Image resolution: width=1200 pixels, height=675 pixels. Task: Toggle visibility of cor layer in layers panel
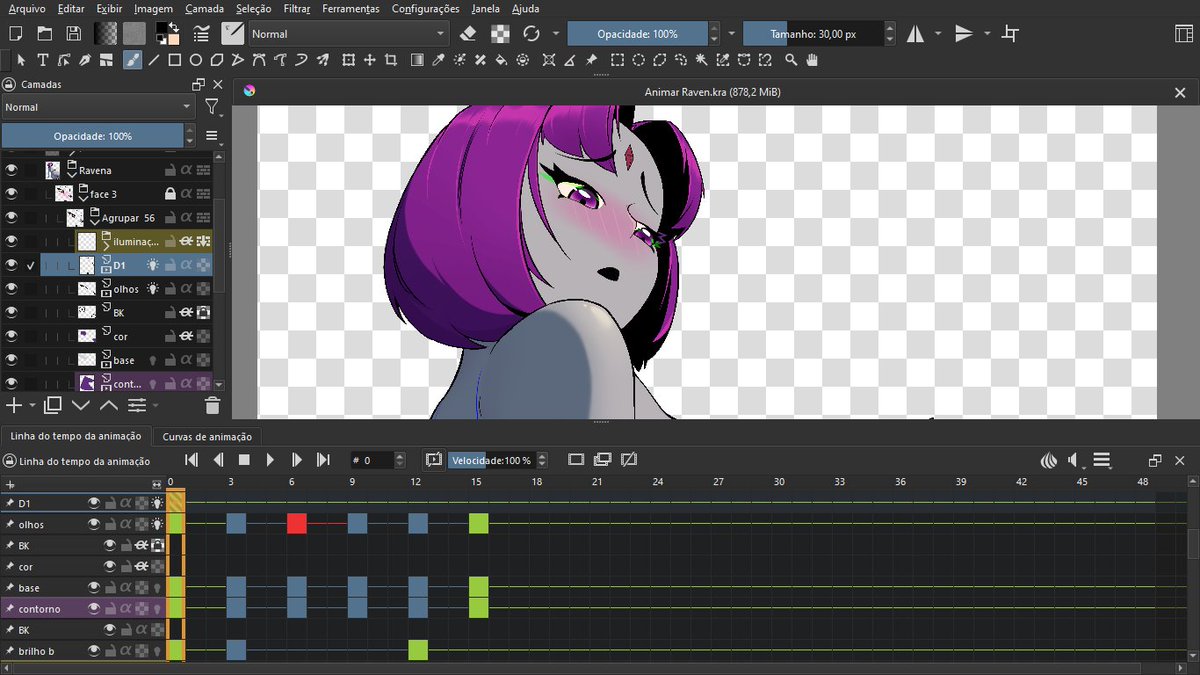click(12, 336)
